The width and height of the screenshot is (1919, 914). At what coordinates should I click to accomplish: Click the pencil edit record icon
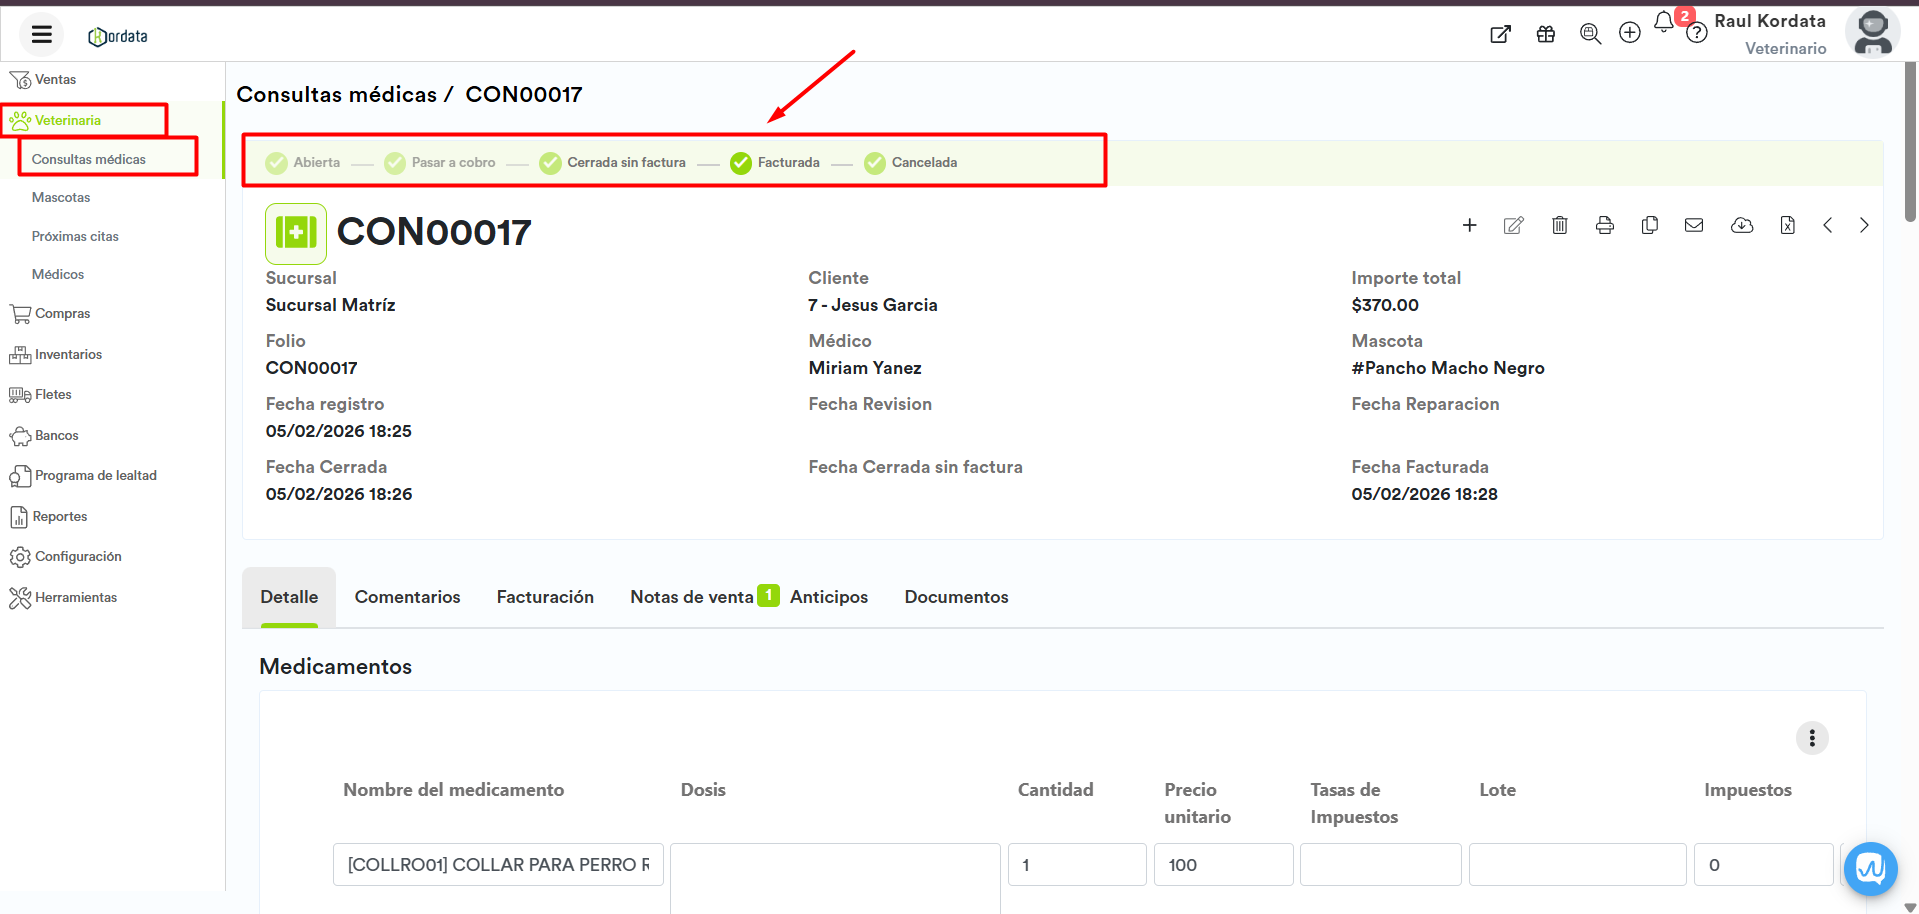pos(1513,225)
